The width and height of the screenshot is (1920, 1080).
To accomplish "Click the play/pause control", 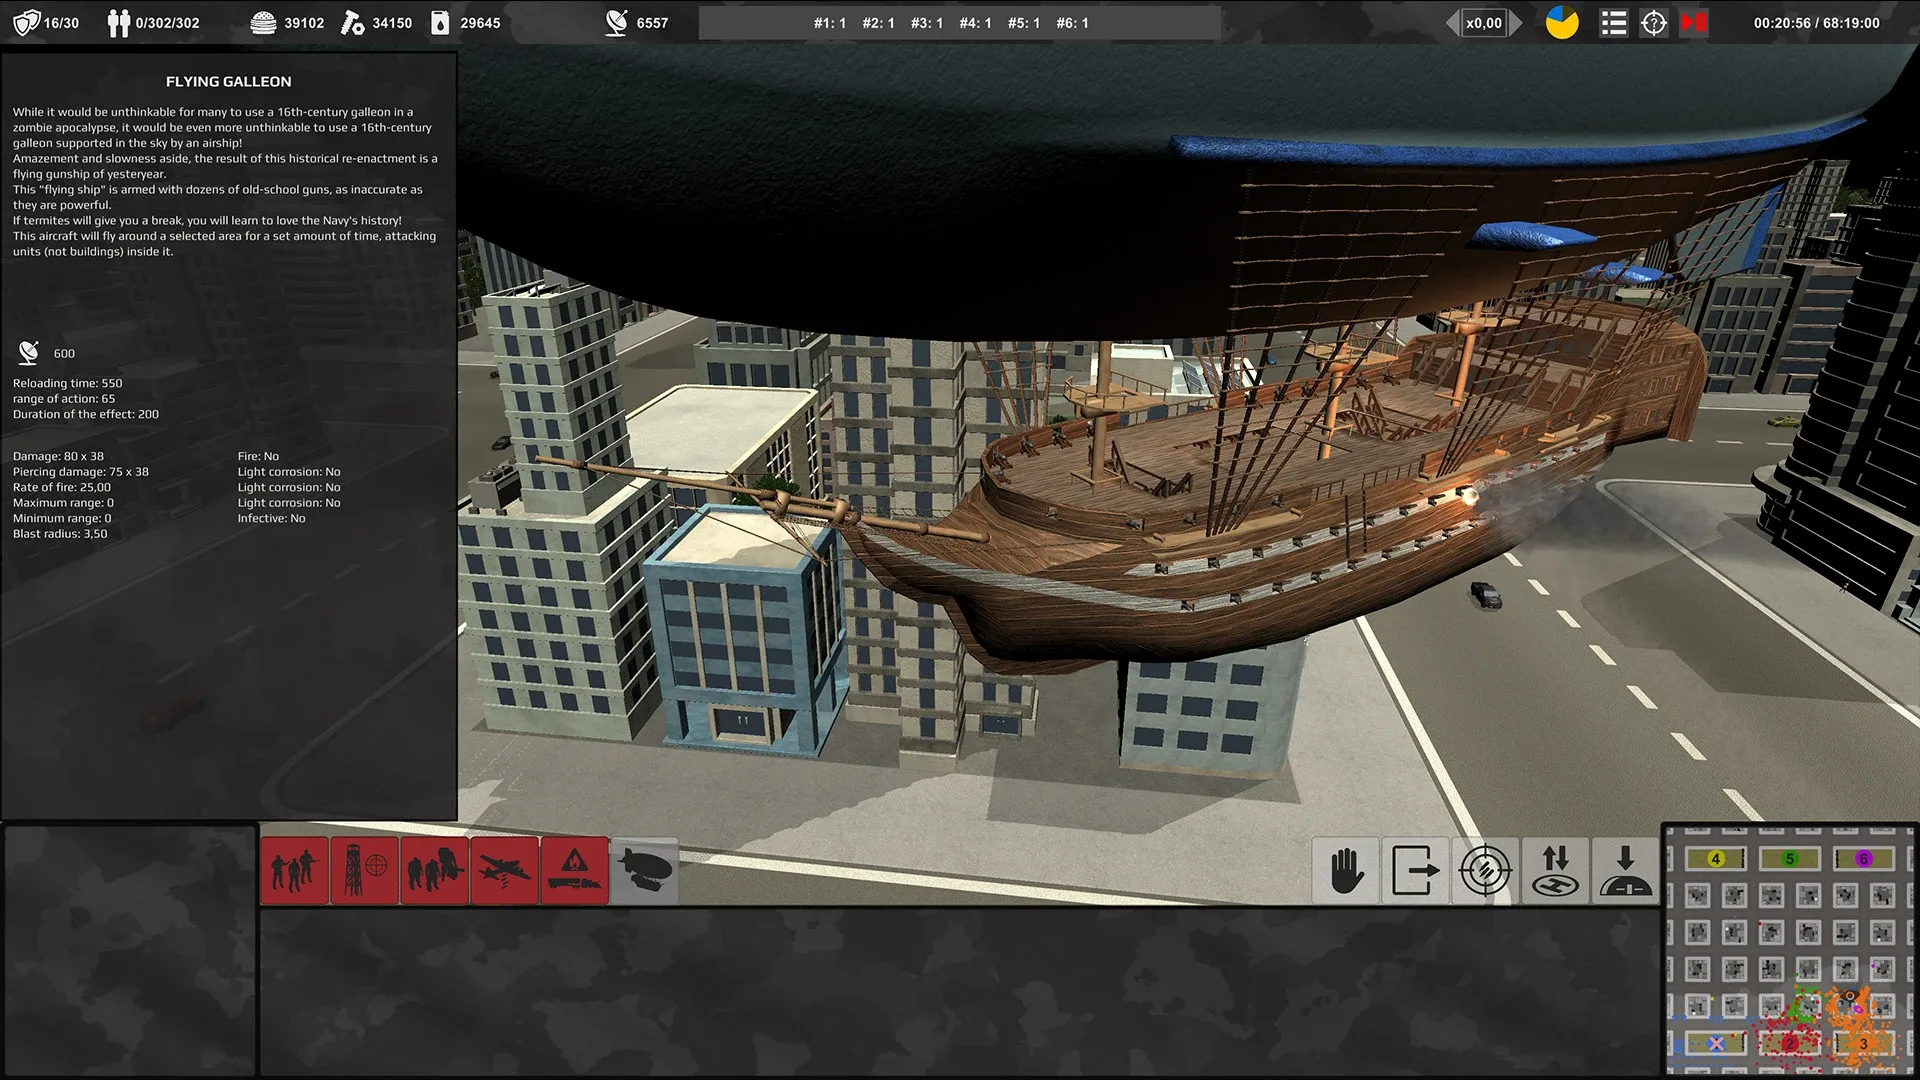I will coord(1694,21).
